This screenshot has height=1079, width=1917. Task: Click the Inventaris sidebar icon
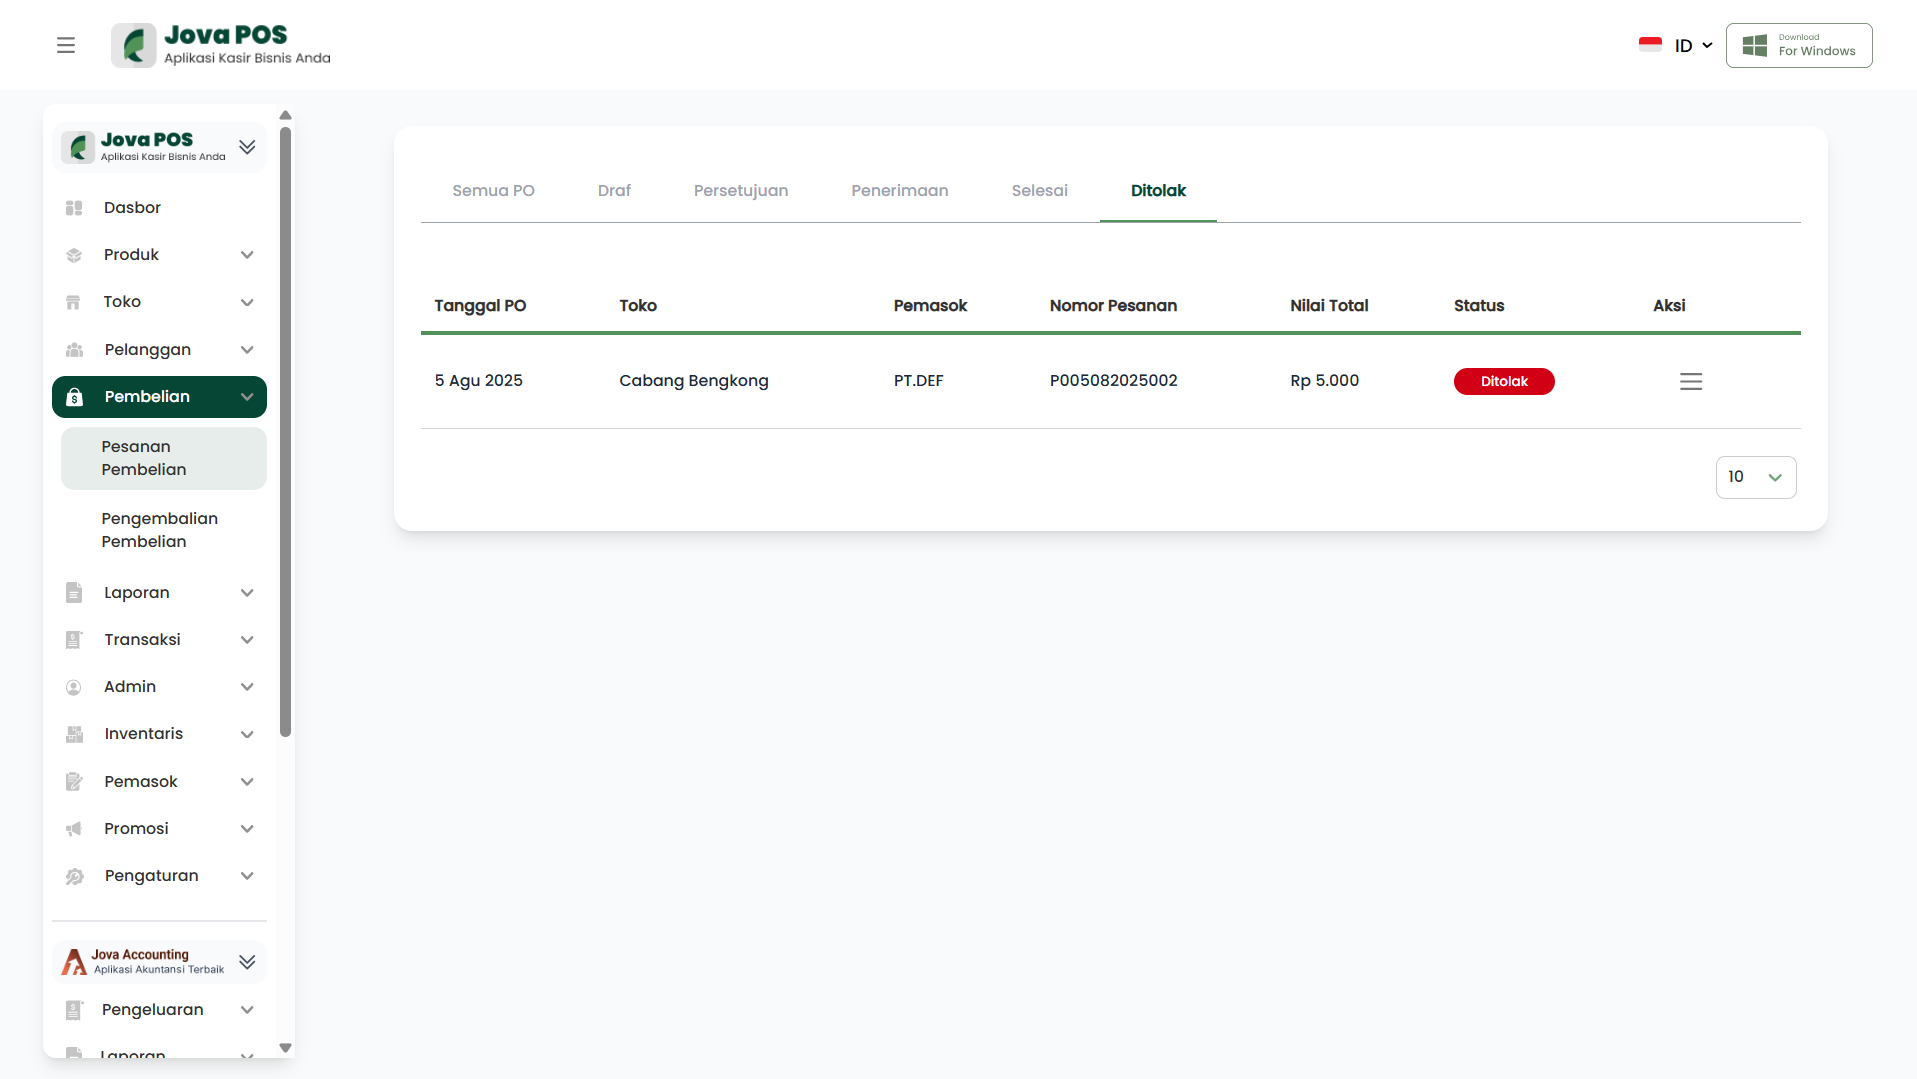74,734
